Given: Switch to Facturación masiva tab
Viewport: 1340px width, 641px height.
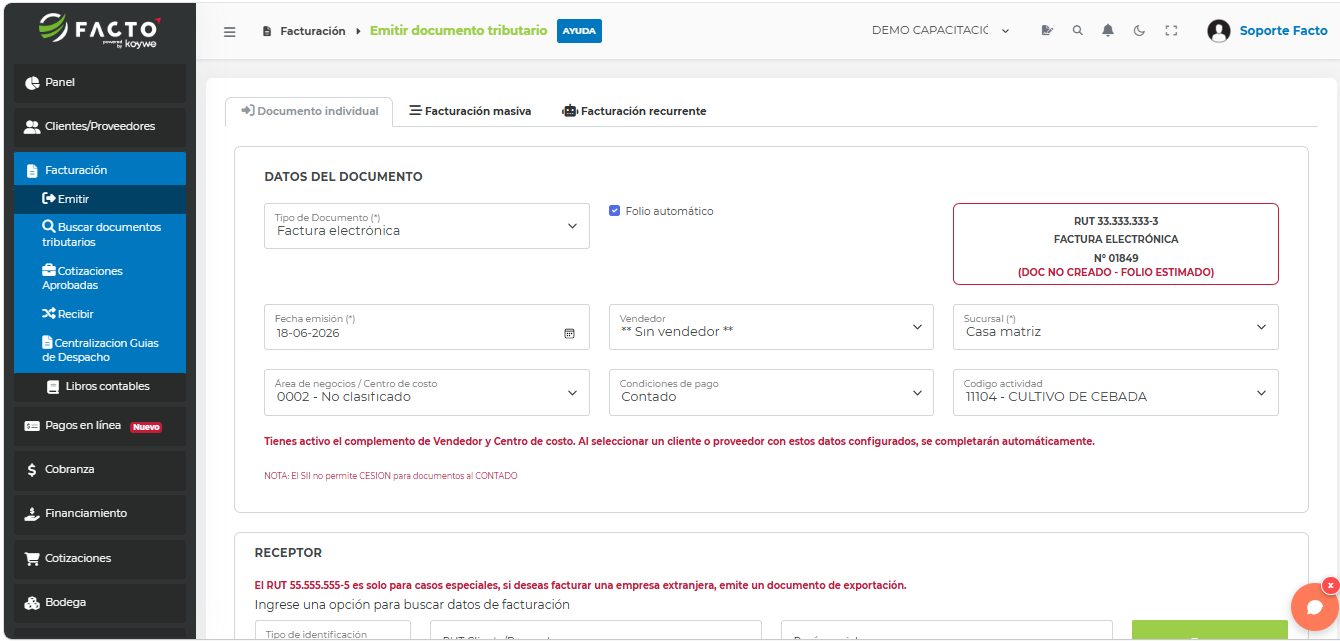Looking at the screenshot, I should (470, 111).
